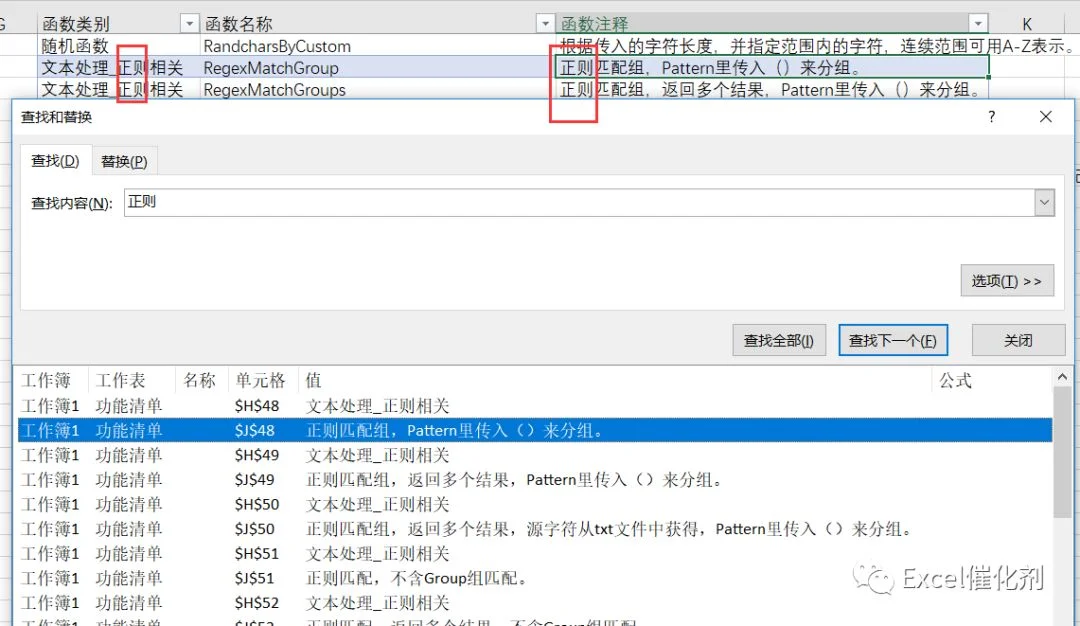Select the $J$51 search result row
This screenshot has height=626, width=1080.
click(534, 578)
